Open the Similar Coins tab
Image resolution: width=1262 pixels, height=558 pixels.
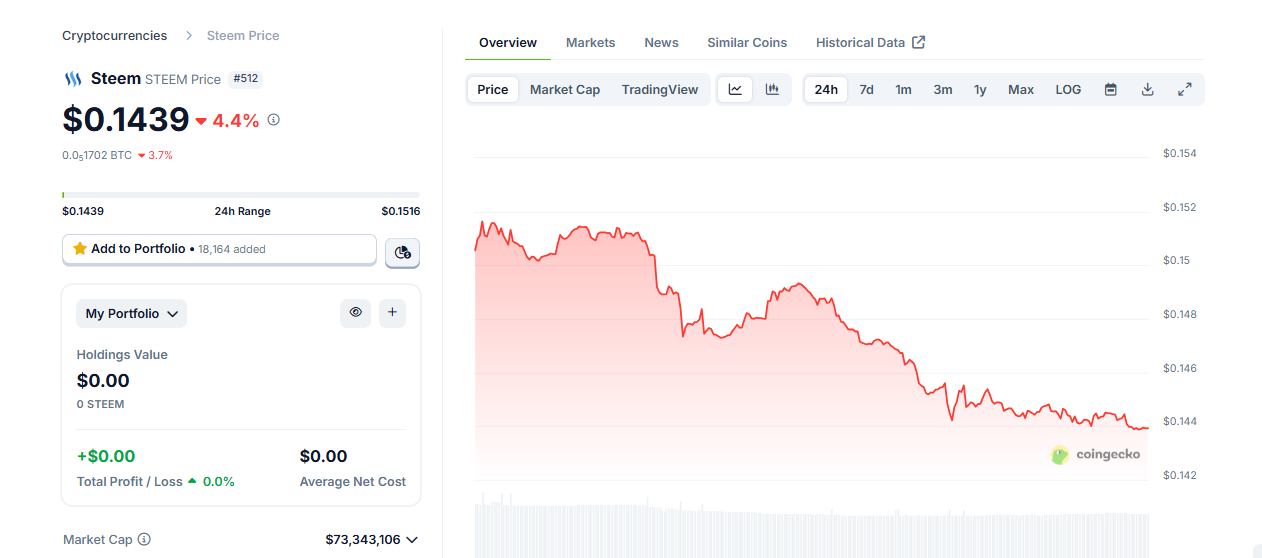[747, 42]
